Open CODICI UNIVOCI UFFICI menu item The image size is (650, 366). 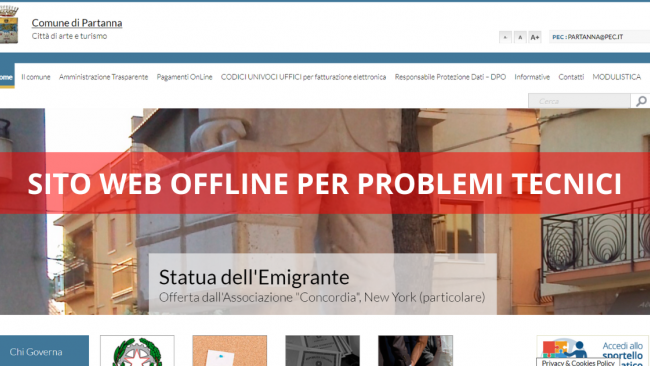[303, 77]
